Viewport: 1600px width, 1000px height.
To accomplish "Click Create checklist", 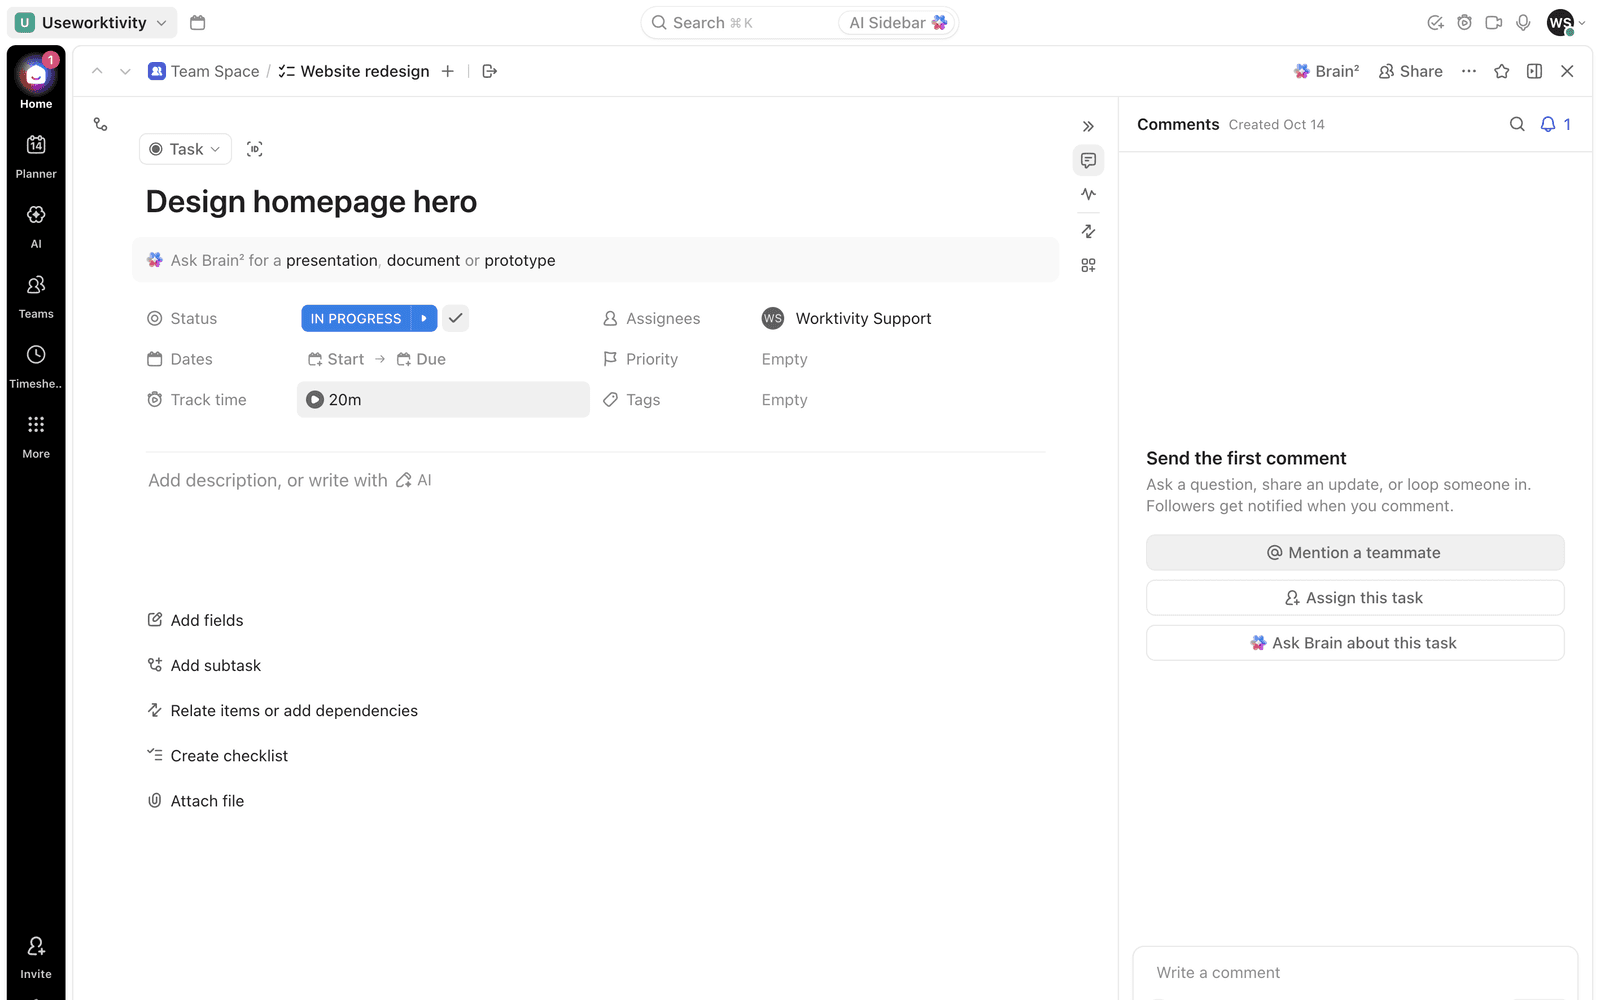I will [x=218, y=756].
